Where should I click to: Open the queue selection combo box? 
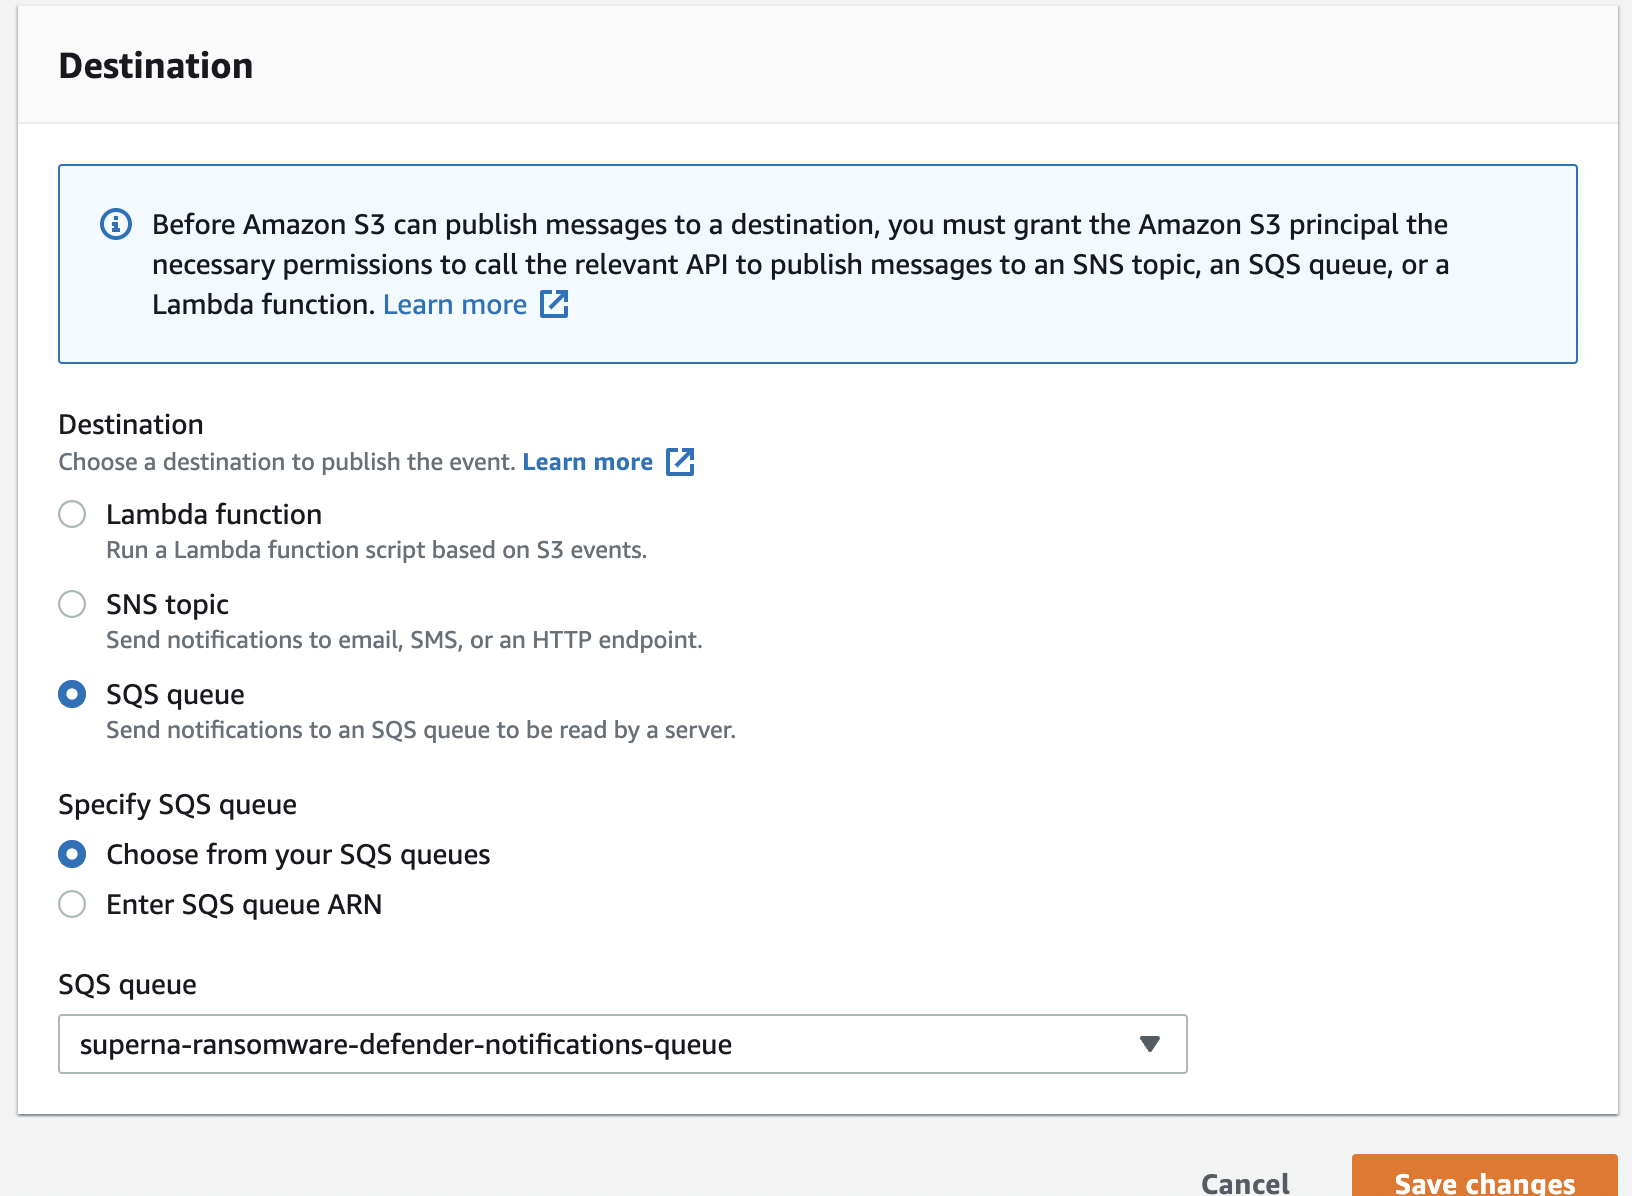click(622, 1043)
